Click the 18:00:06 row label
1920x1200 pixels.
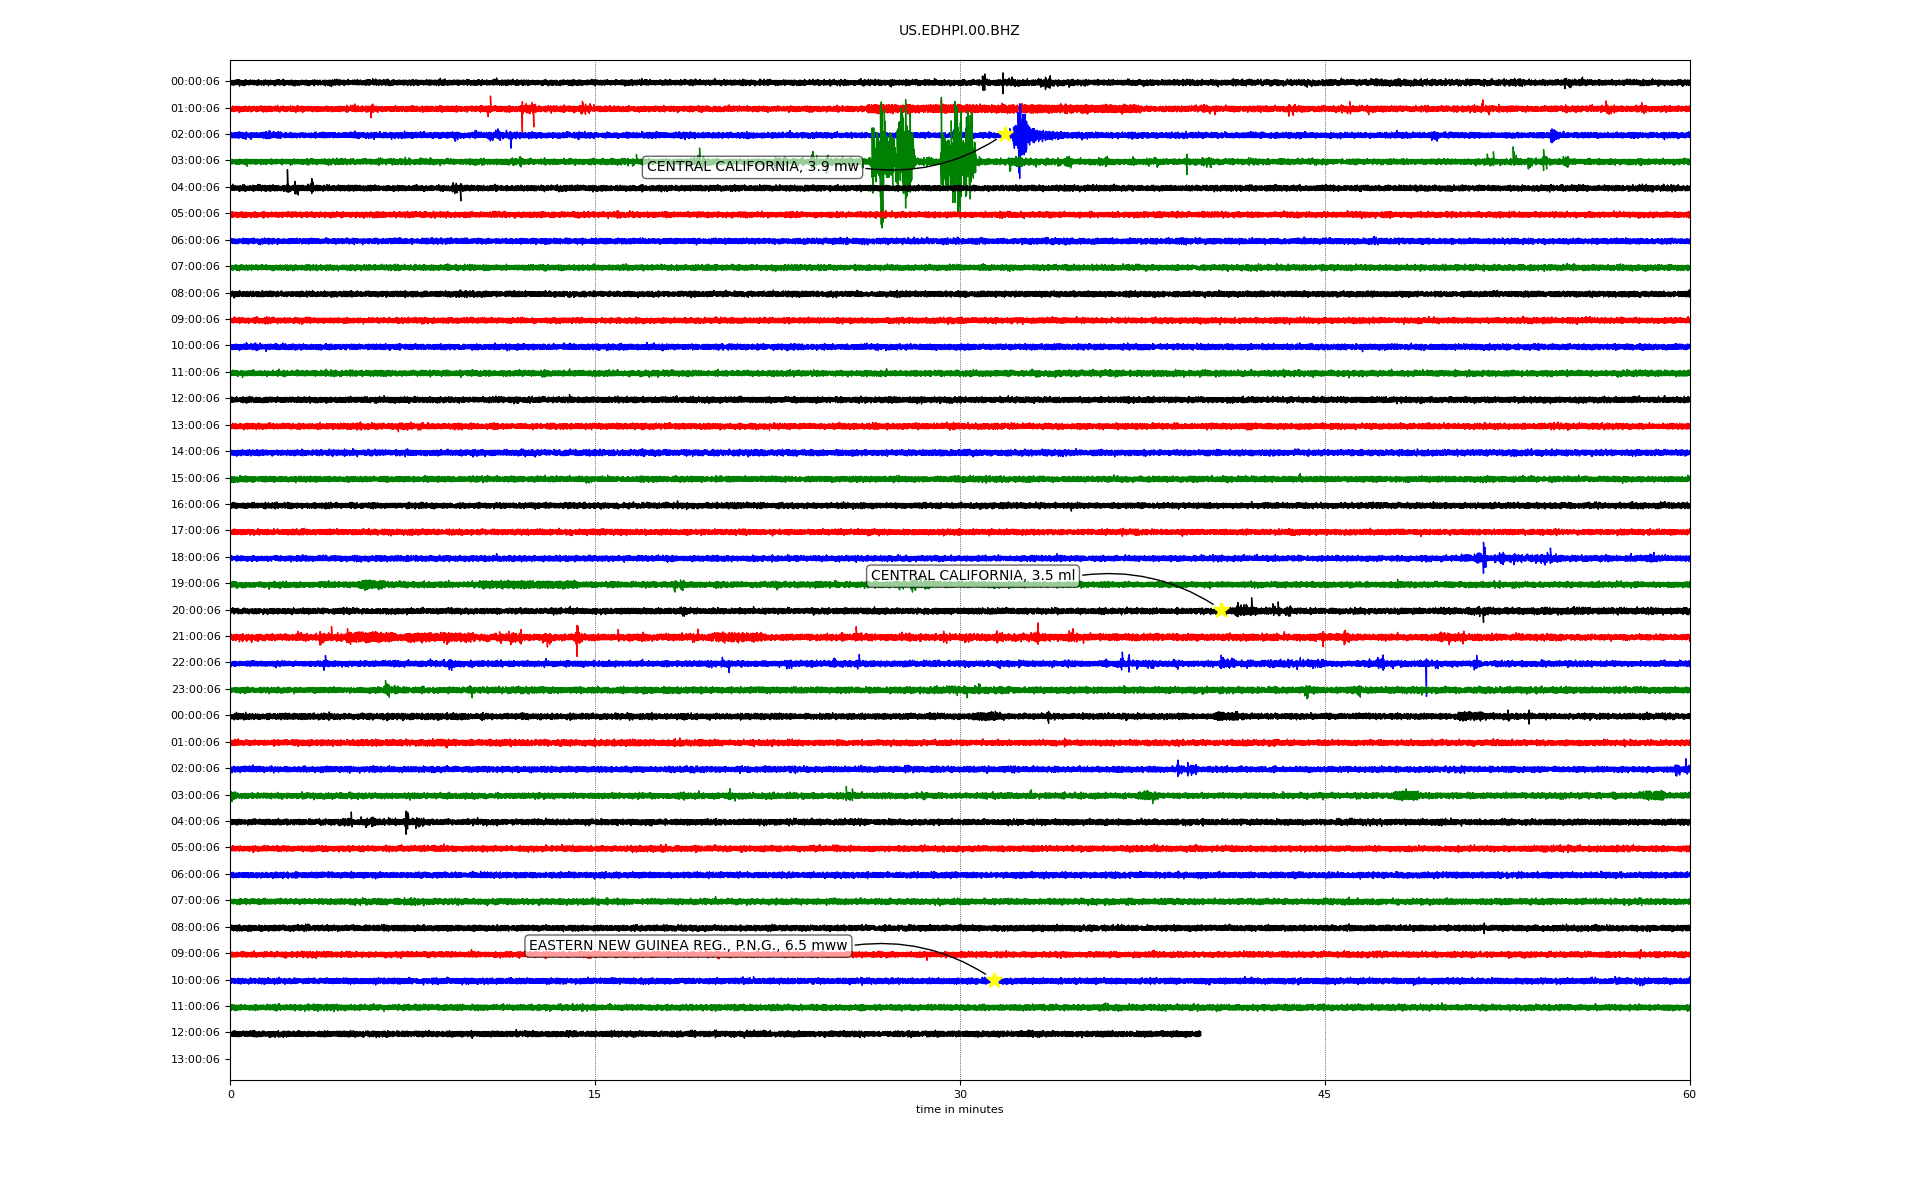pos(195,557)
